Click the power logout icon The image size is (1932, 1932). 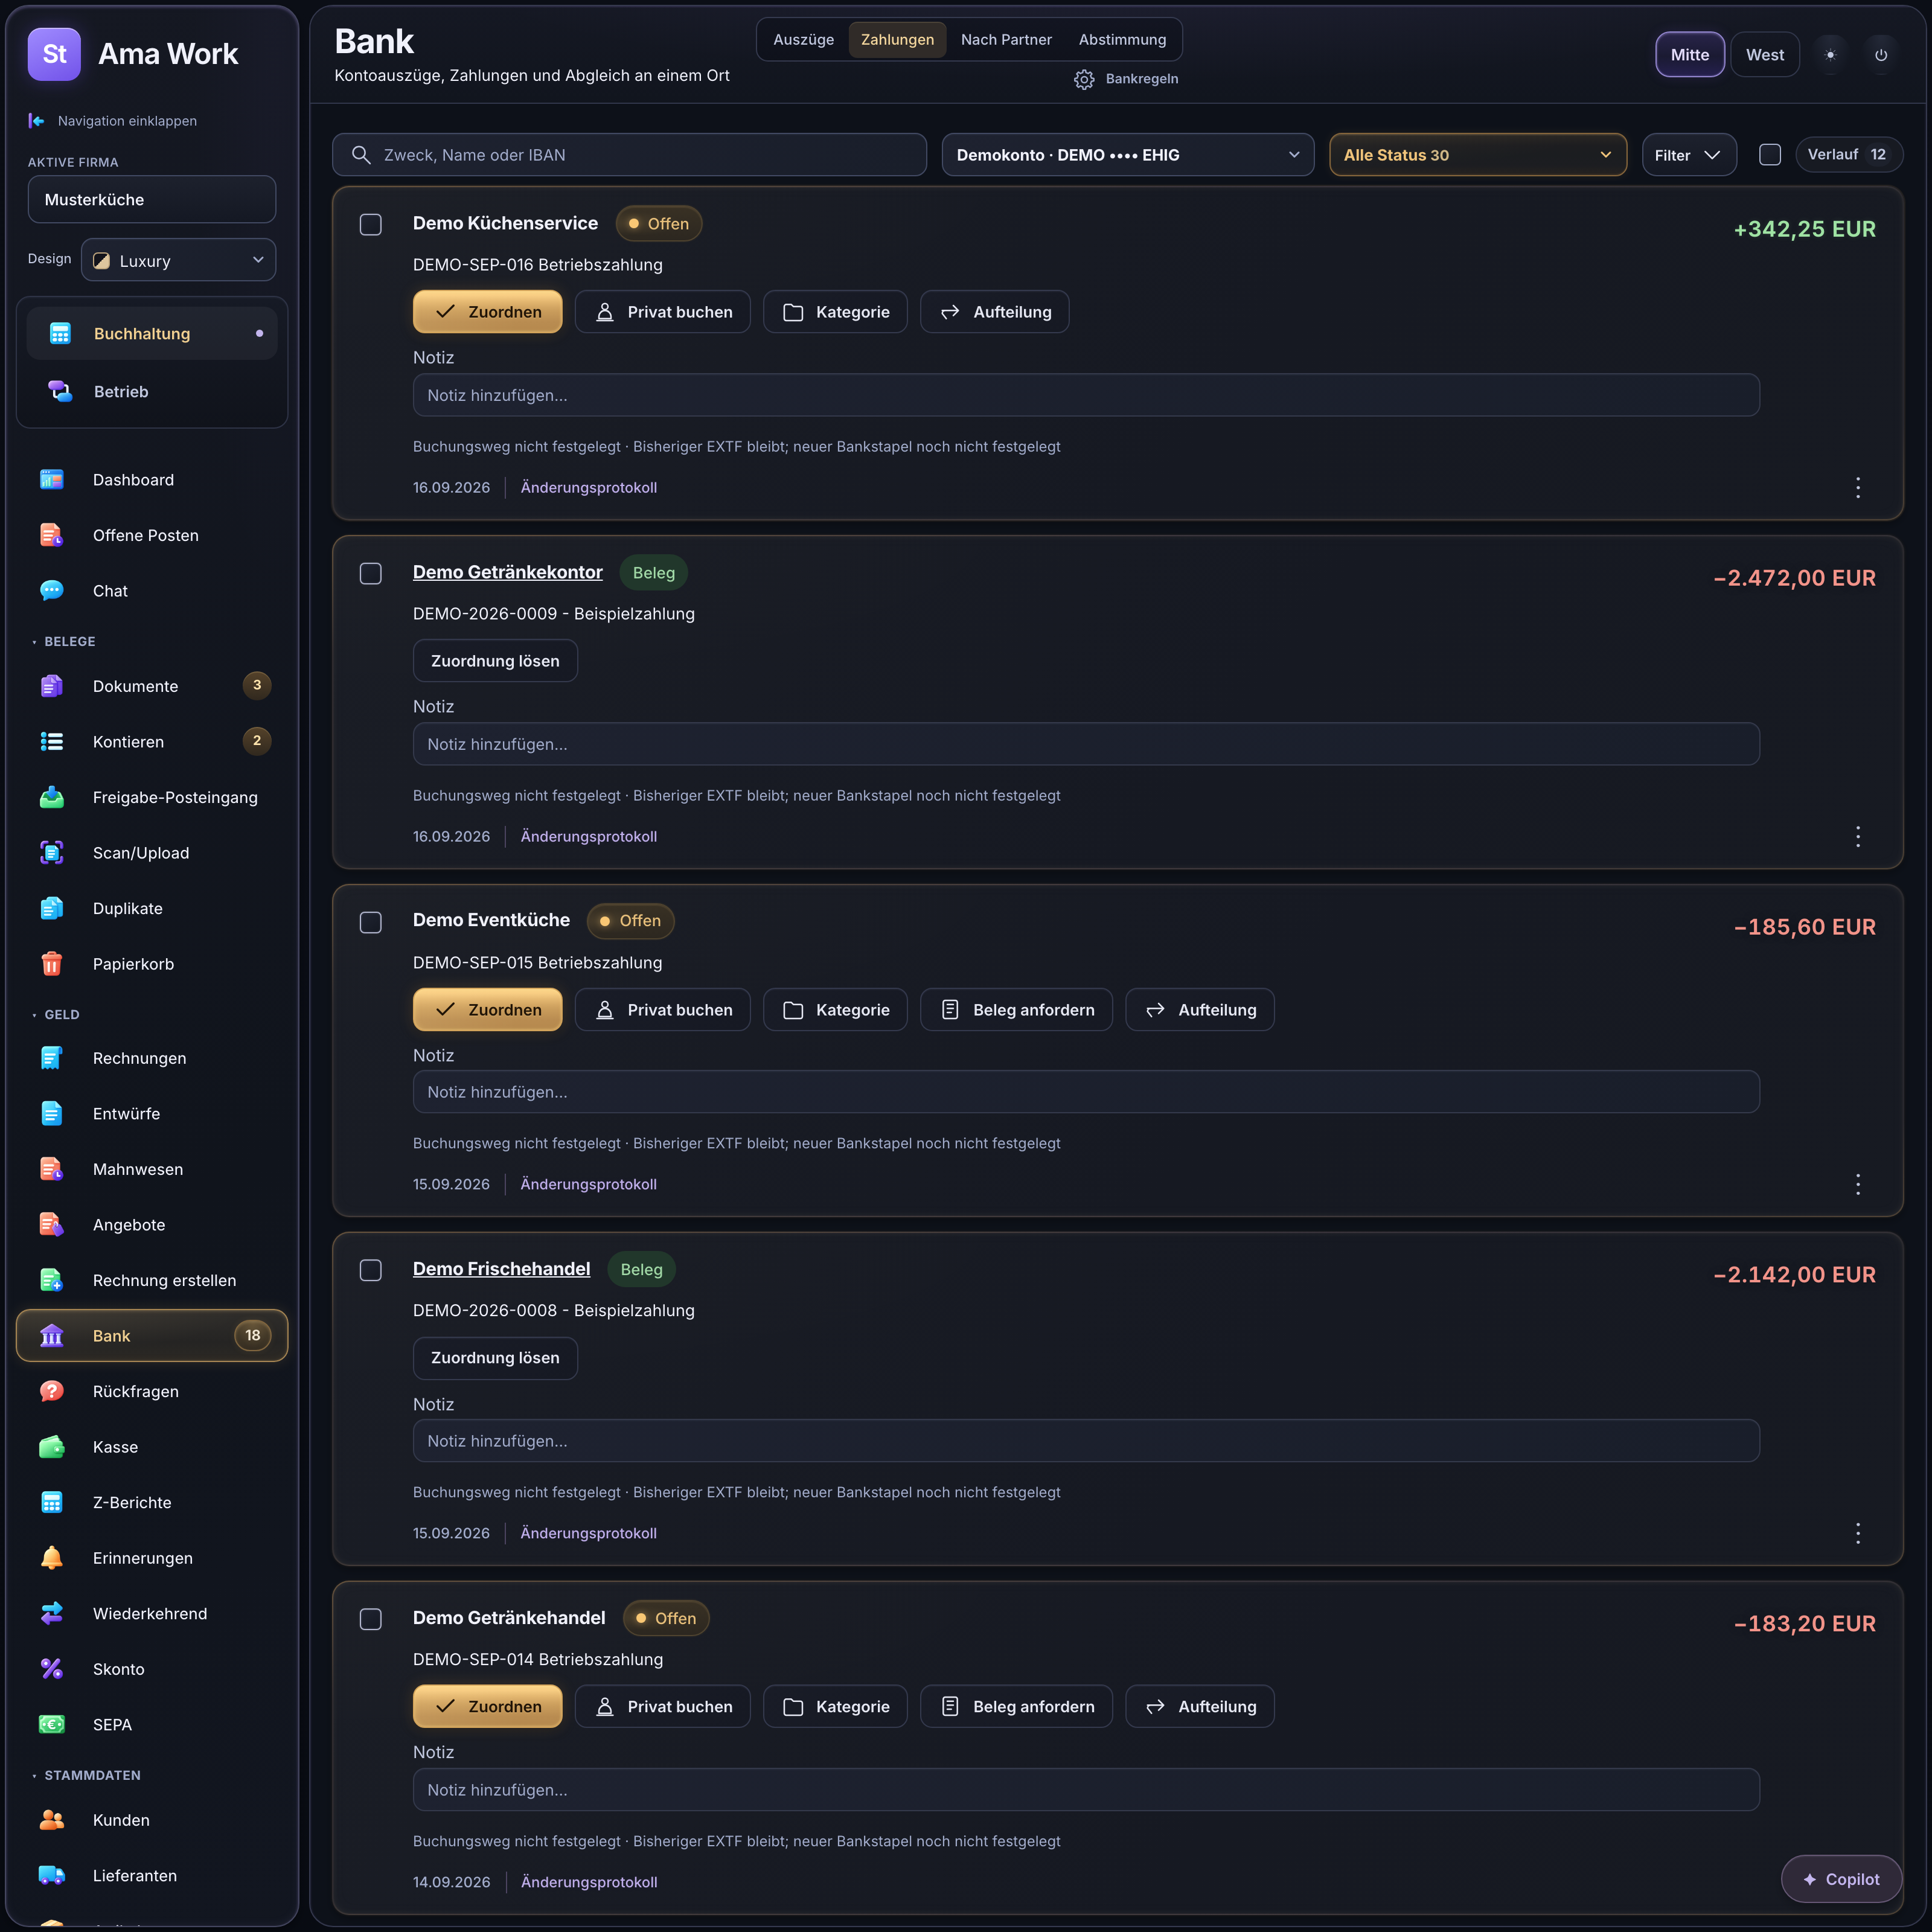1881,55
